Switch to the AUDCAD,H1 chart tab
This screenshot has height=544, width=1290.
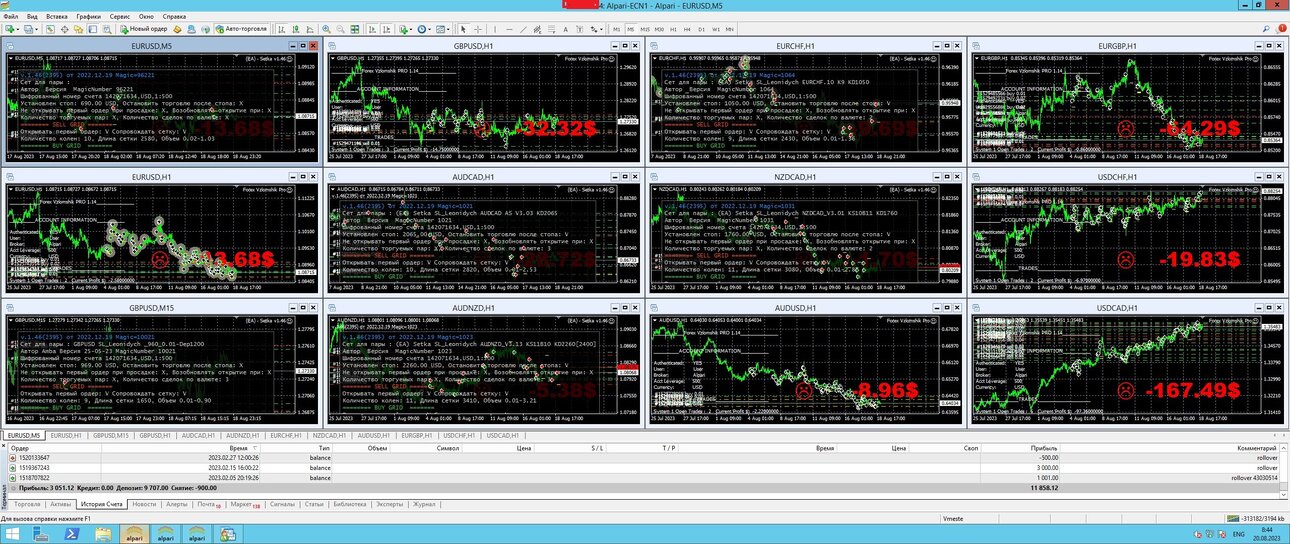coord(198,435)
